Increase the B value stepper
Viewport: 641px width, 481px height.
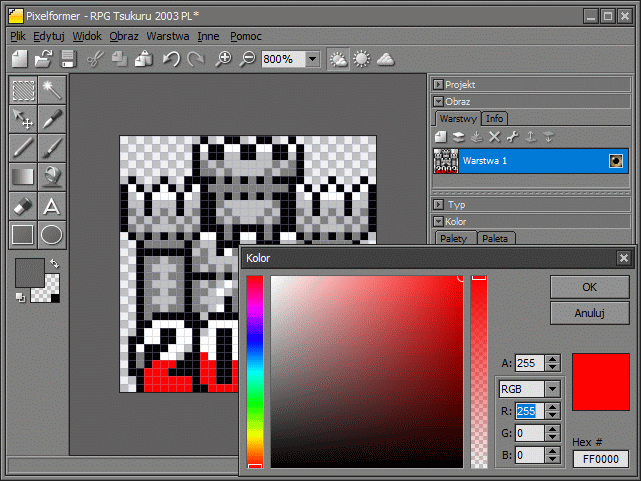(x=553, y=451)
